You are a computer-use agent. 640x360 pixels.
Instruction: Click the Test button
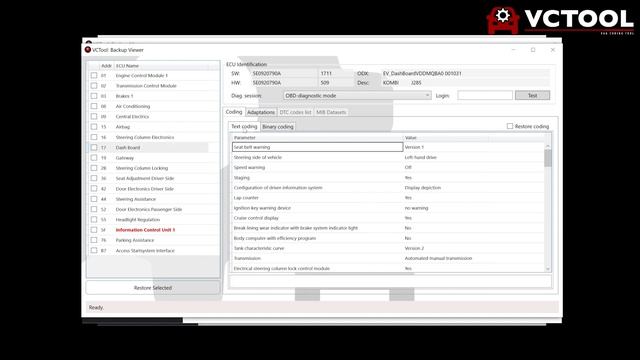click(x=532, y=95)
